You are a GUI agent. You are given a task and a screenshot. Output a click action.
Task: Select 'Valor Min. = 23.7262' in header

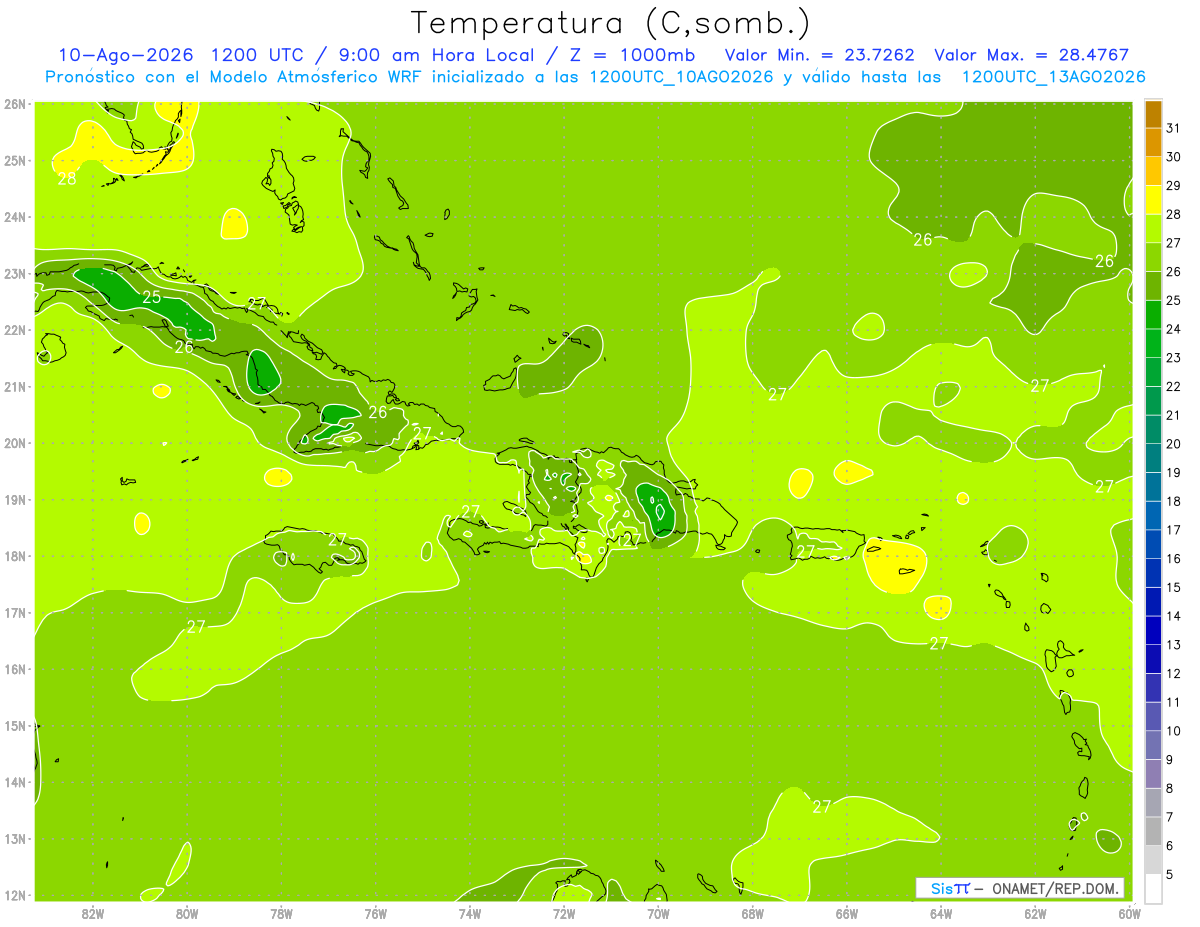(x=819, y=55)
